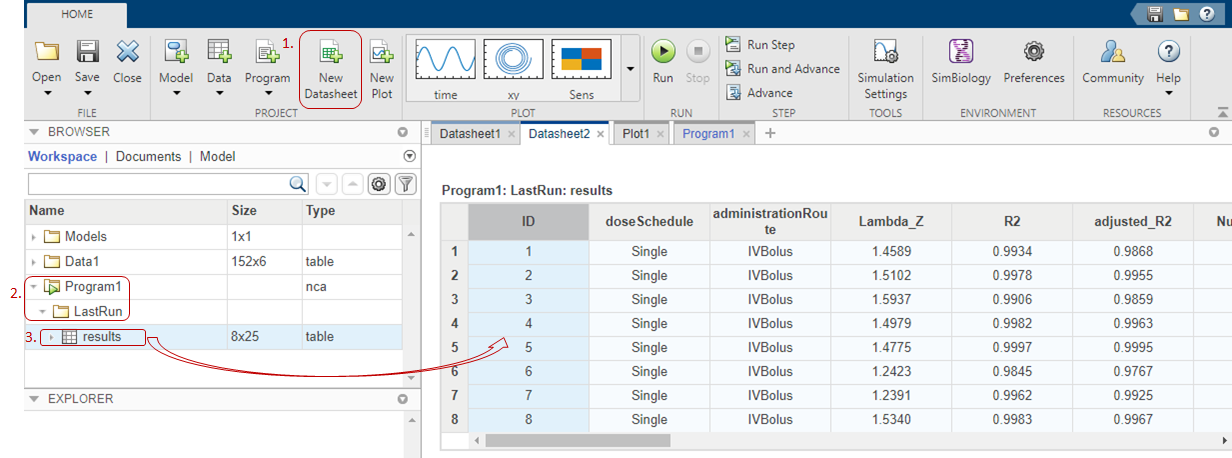Click the Program toolbar icon
The image size is (1232, 458).
click(267, 52)
